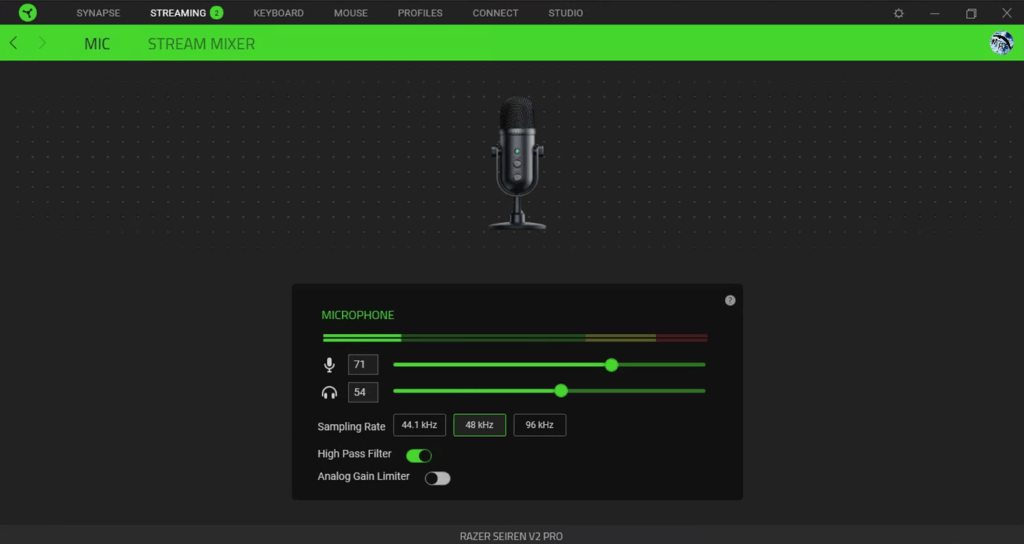Click the headphone volume value field
1024x544 pixels.
[x=362, y=392]
